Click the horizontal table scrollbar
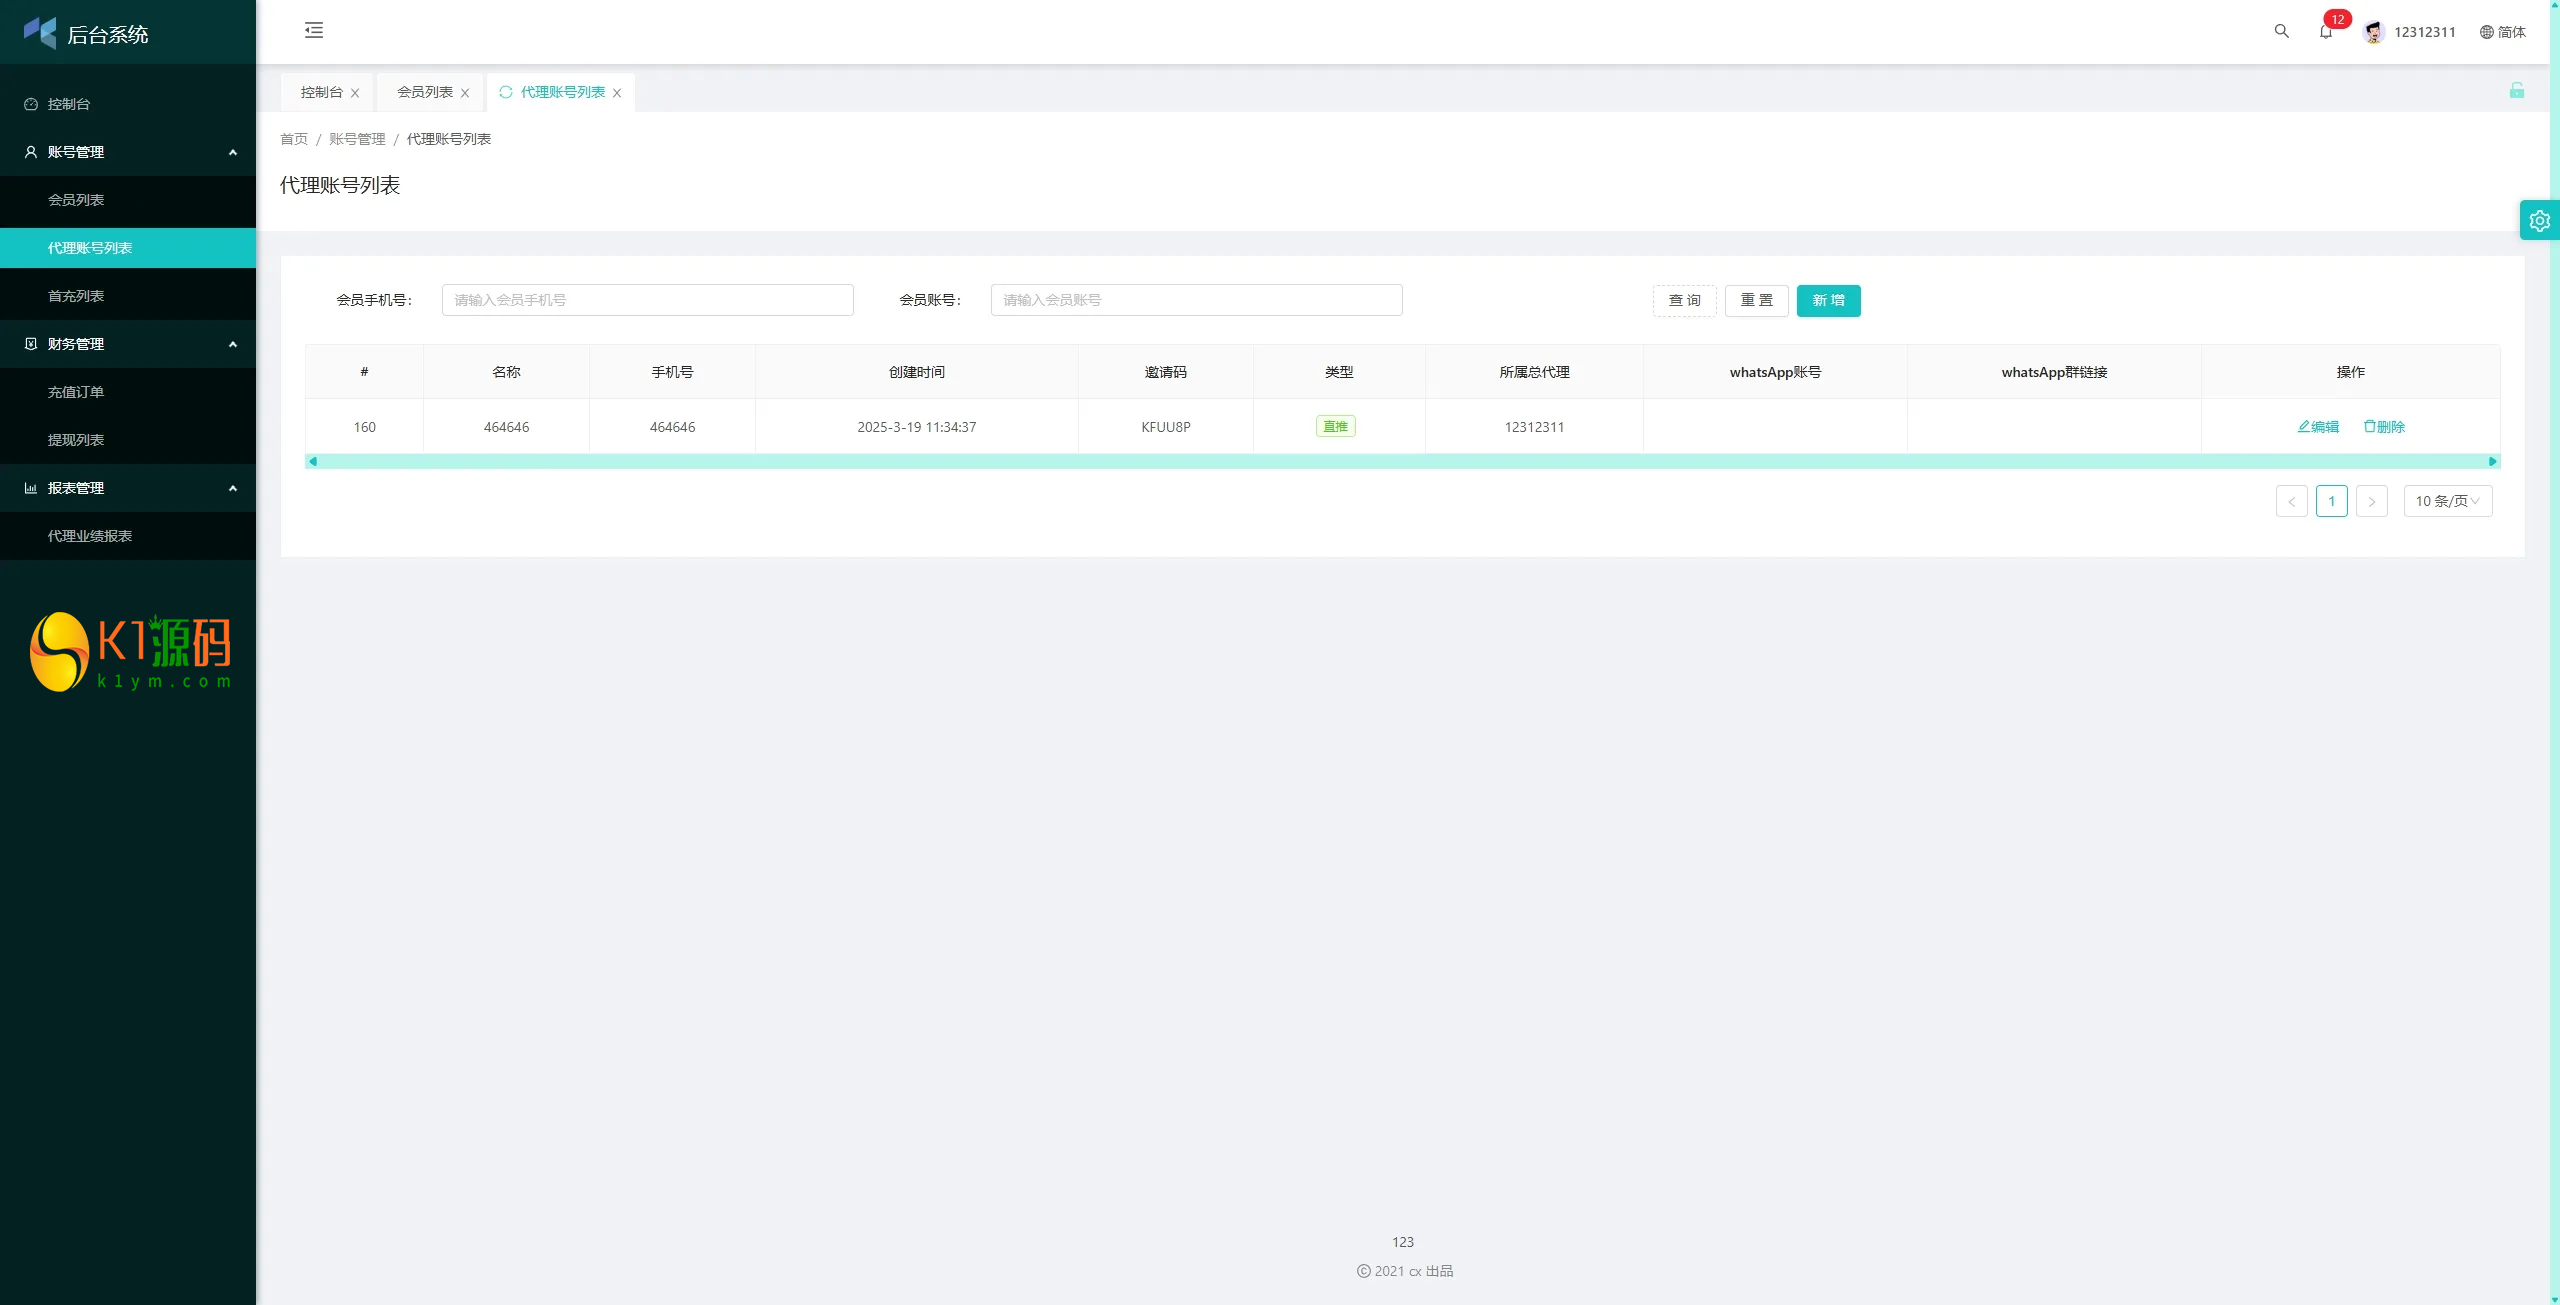This screenshot has height=1305, width=2560. [1400, 461]
